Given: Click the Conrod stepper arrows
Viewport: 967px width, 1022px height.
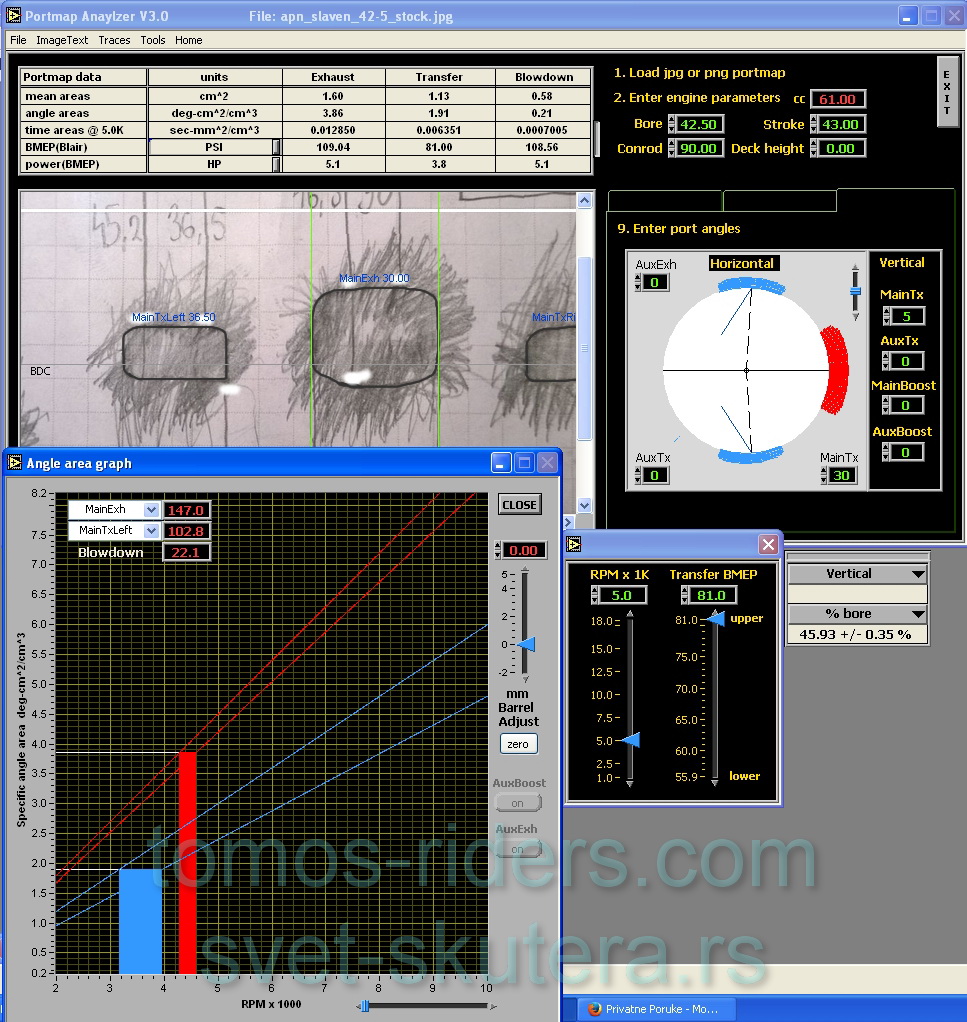Looking at the screenshot, I should pos(672,149).
